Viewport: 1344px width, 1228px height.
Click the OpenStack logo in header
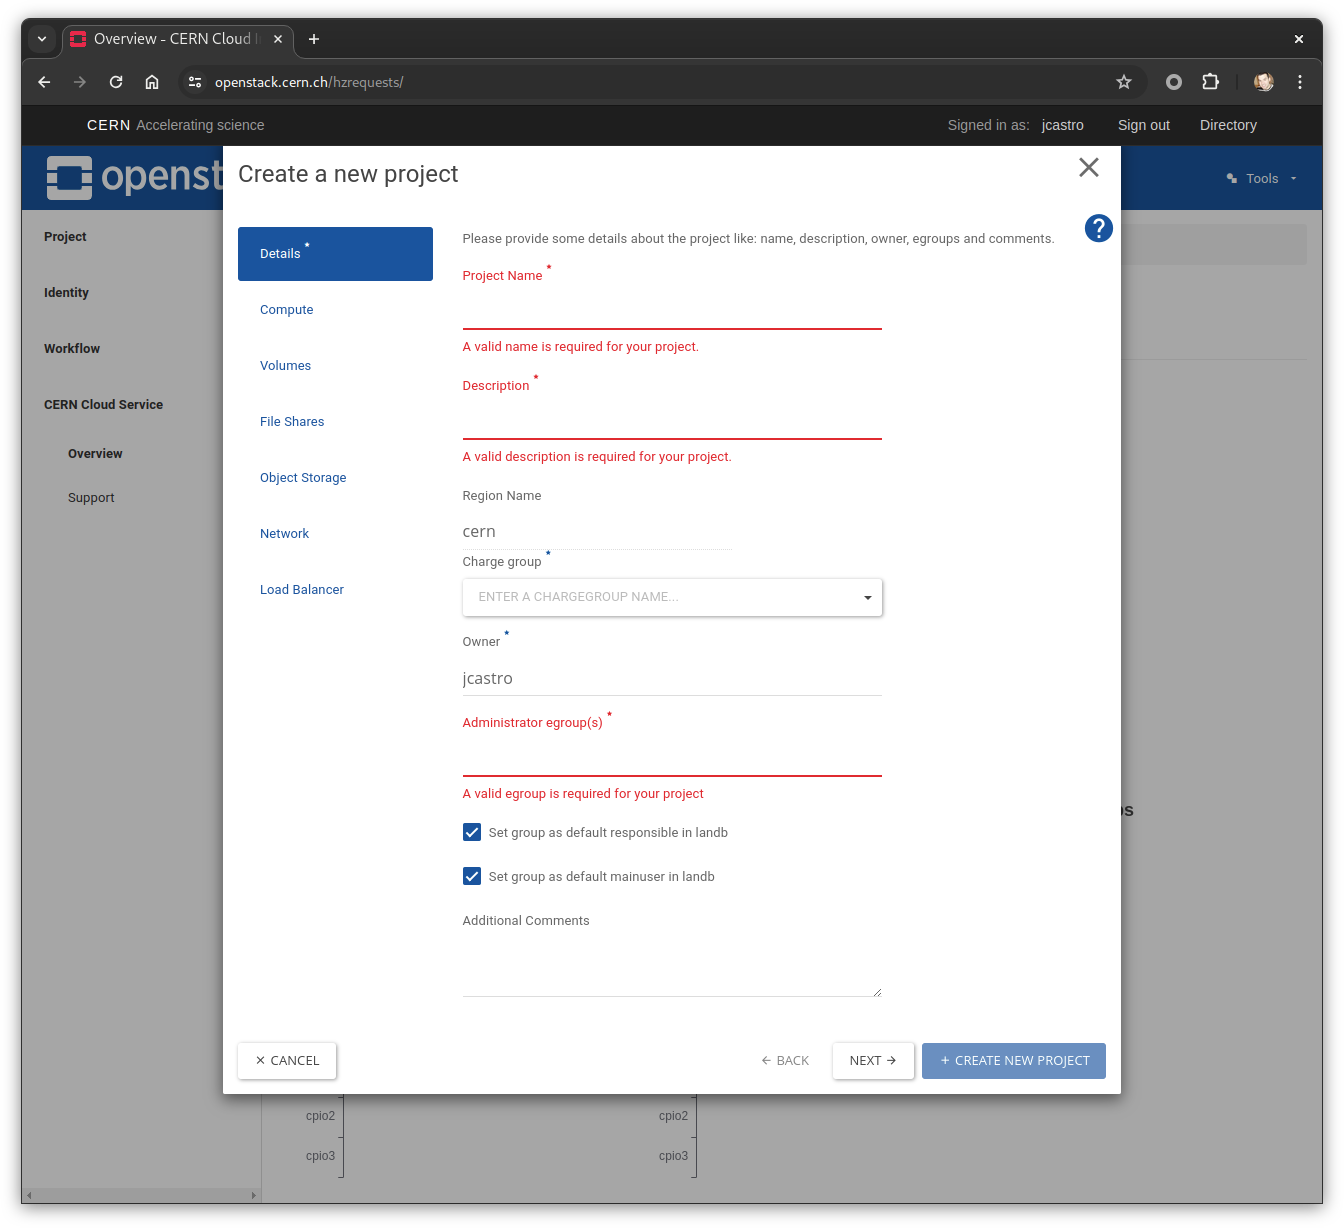[135, 178]
